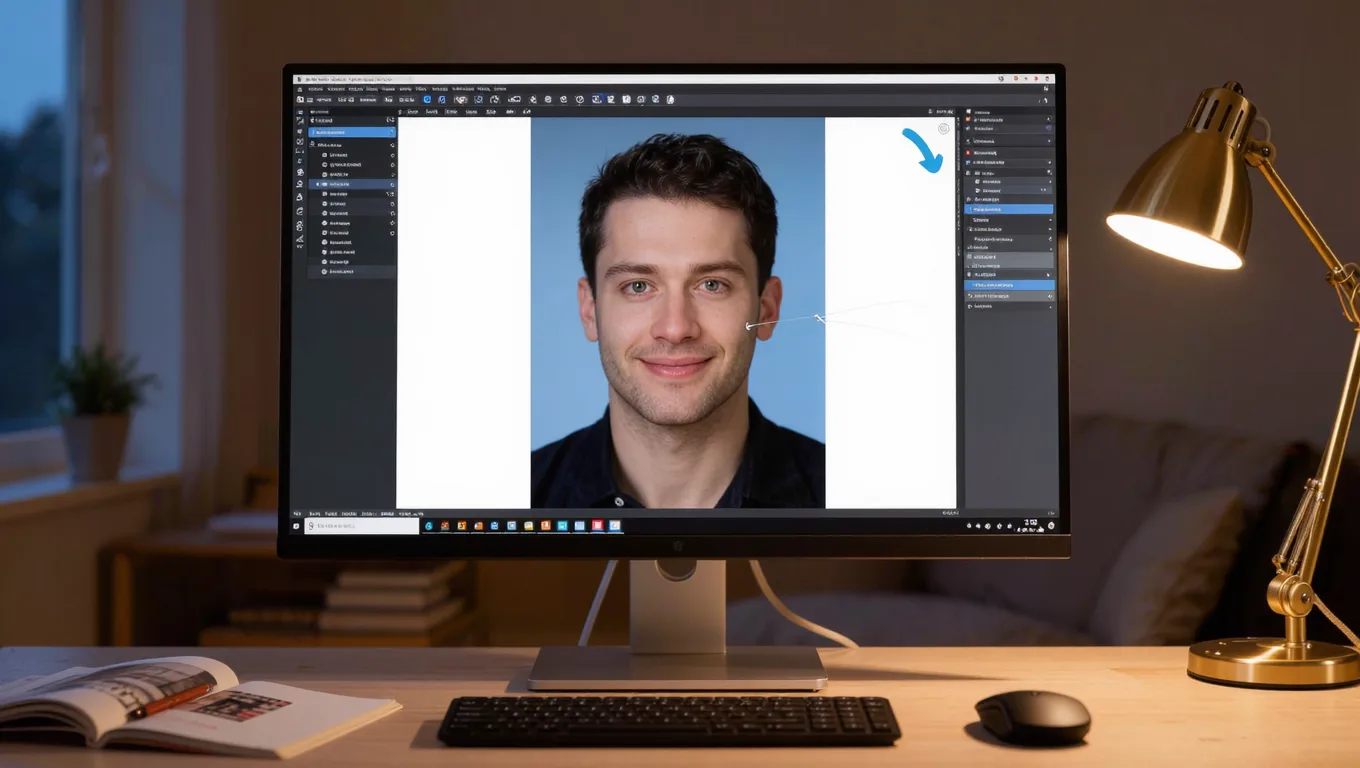Open the taskbar clock in the system tray
Image resolution: width=1360 pixels, height=768 pixels.
pos(1030,526)
